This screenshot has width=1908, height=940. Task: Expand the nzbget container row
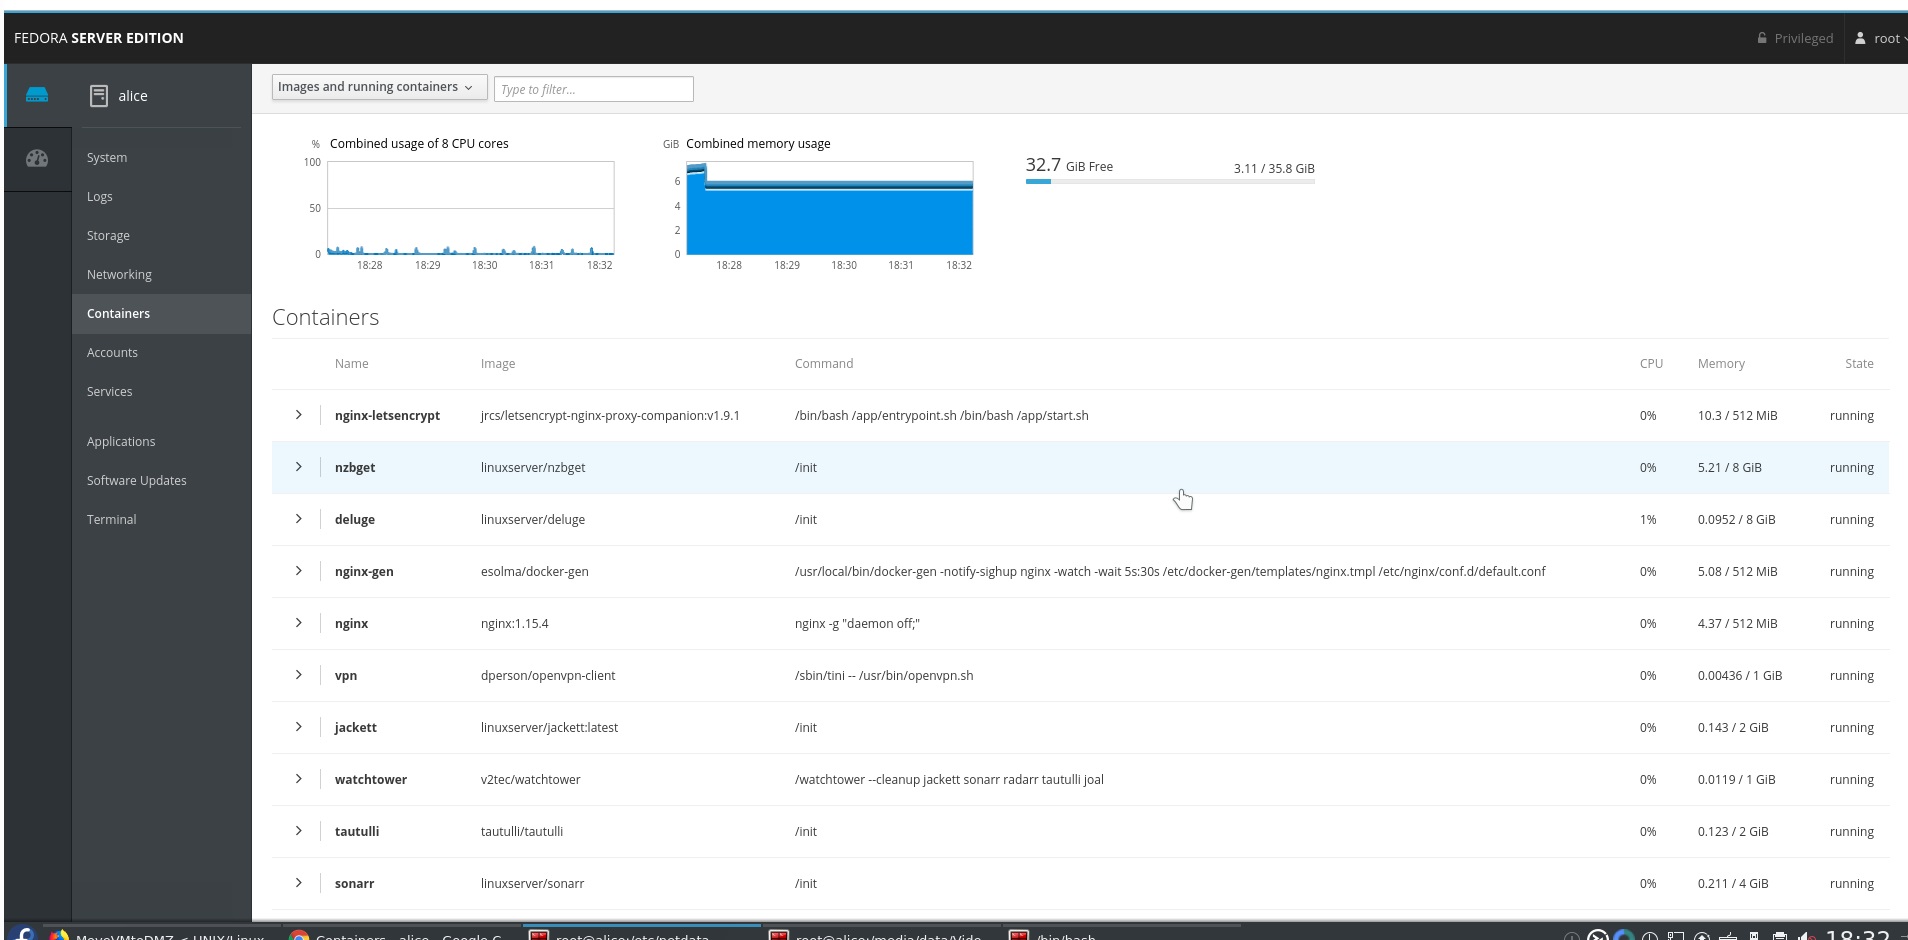tap(298, 467)
